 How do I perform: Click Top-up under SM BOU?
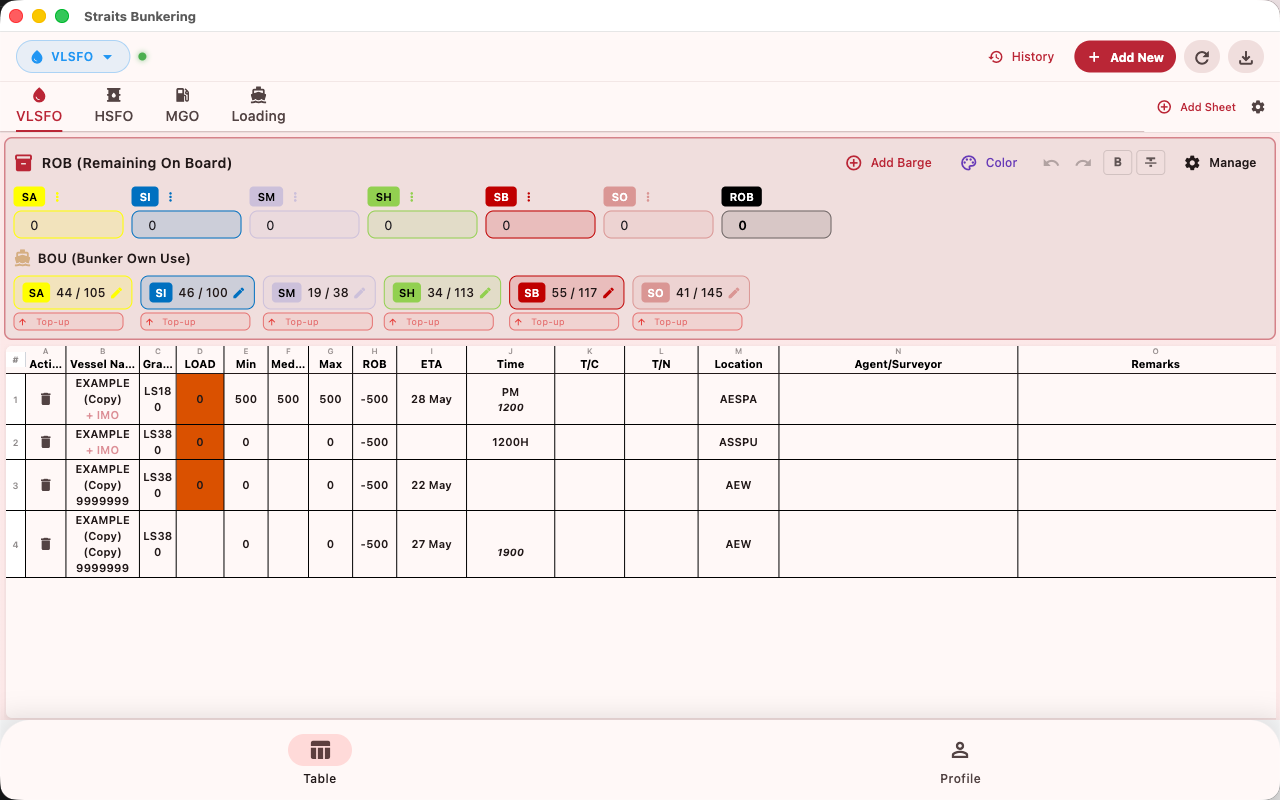[318, 322]
